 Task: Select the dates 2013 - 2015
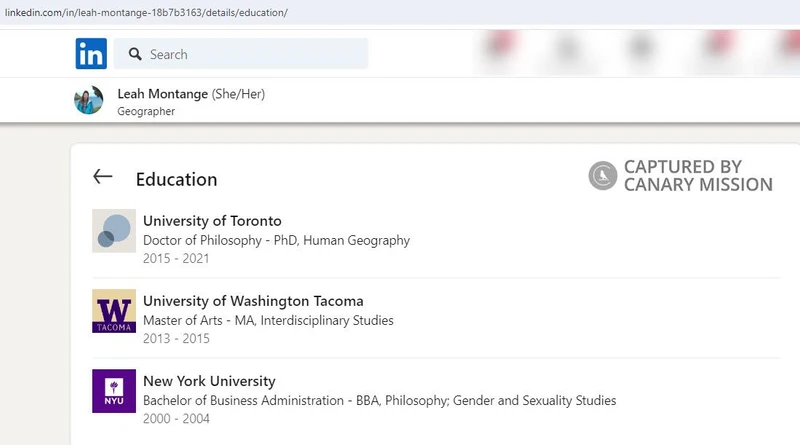coord(176,339)
